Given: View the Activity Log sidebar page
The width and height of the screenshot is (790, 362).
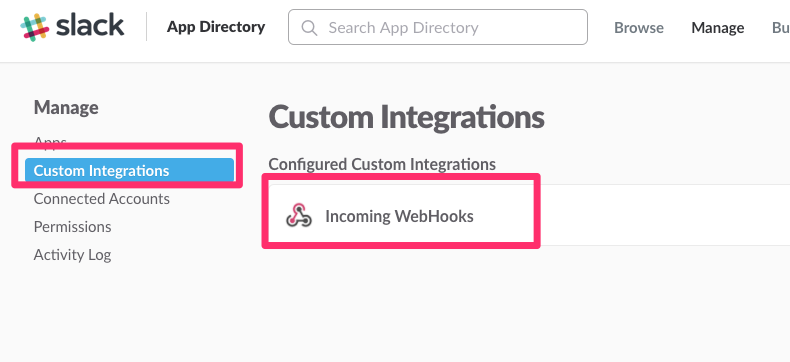Looking at the screenshot, I should tap(73, 255).
